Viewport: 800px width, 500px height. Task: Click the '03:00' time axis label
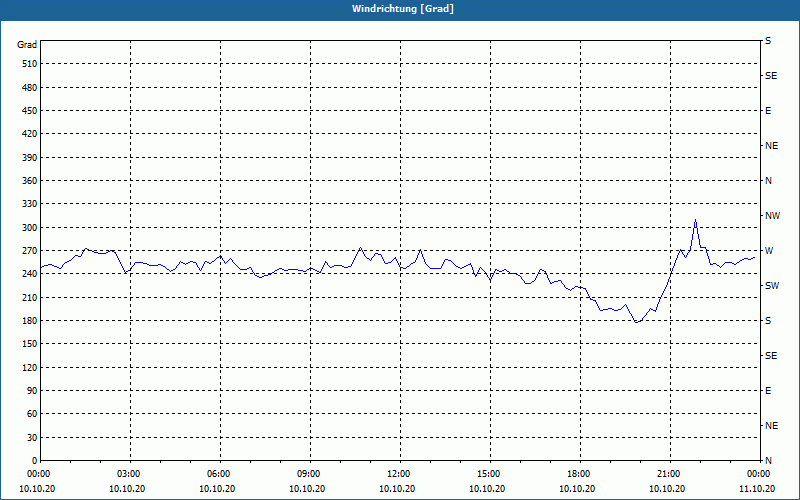pos(130,473)
